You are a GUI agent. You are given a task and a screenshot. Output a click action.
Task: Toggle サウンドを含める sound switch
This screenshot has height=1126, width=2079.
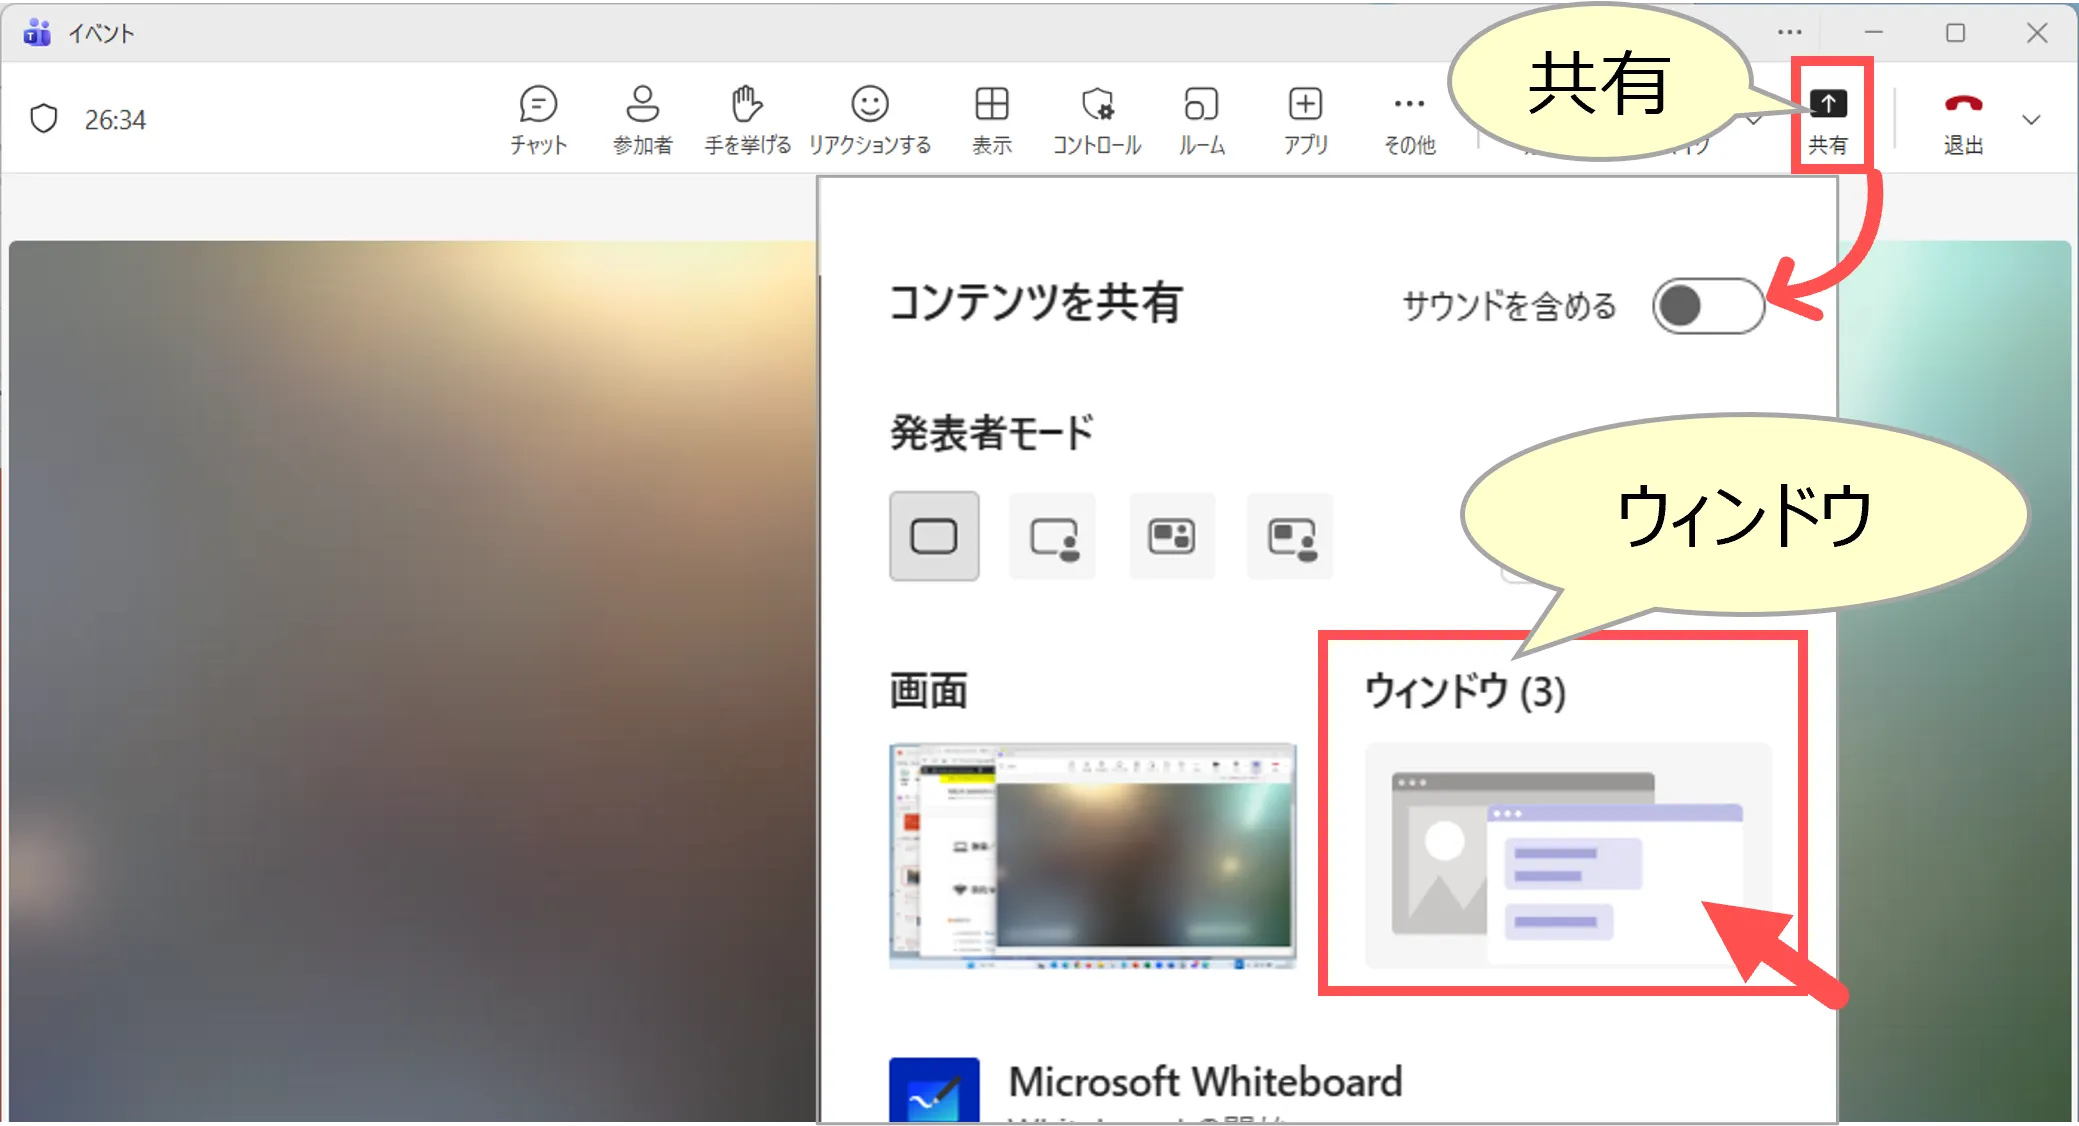tap(1707, 306)
